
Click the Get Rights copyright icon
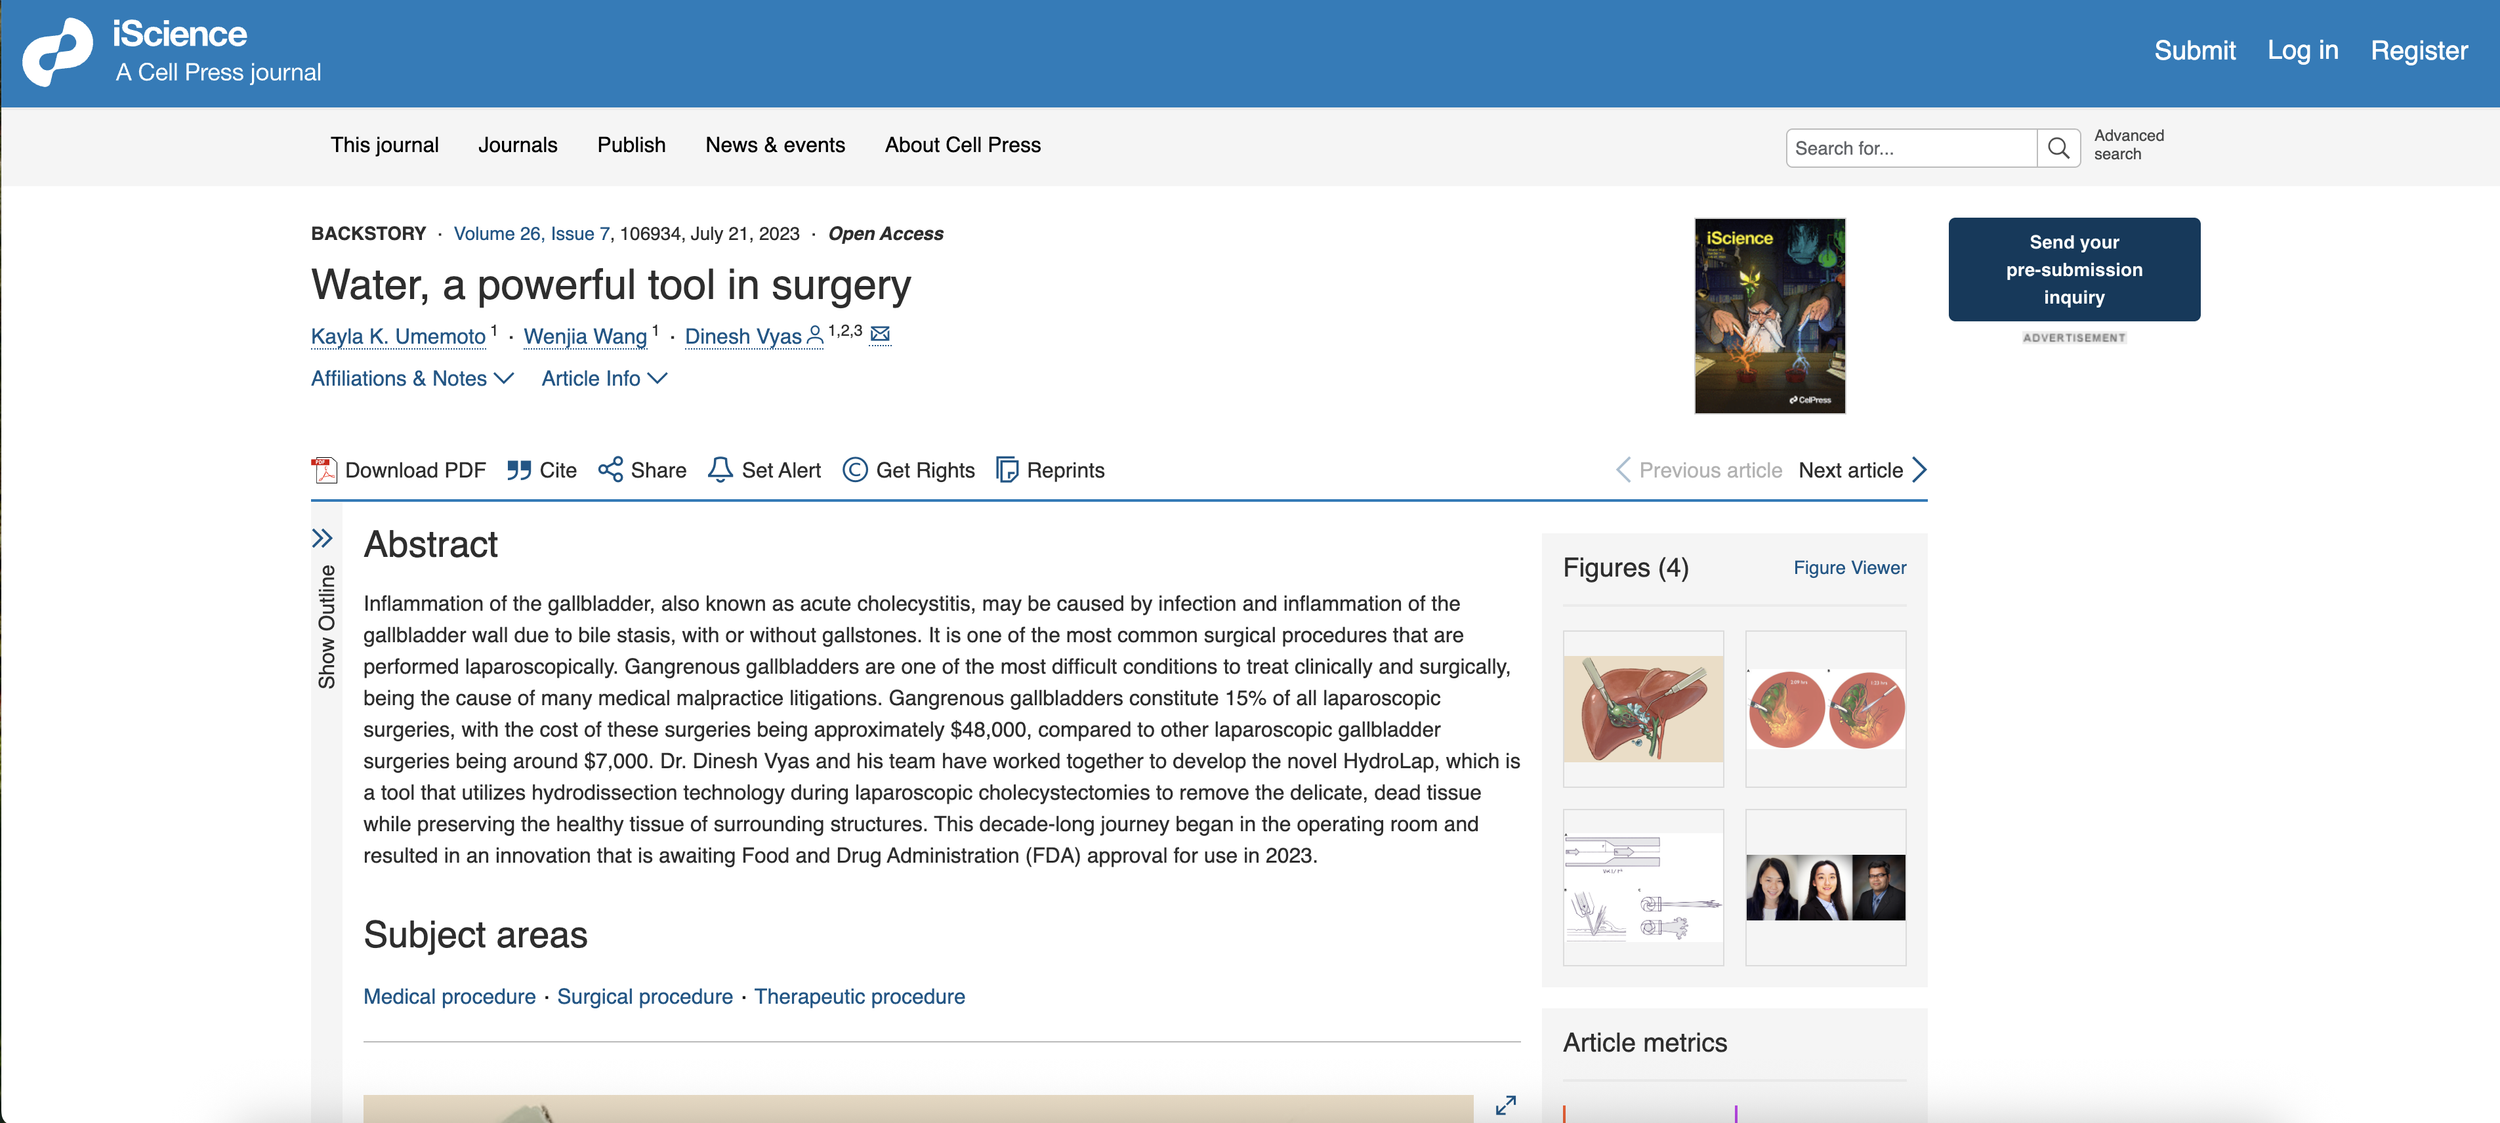(x=855, y=470)
